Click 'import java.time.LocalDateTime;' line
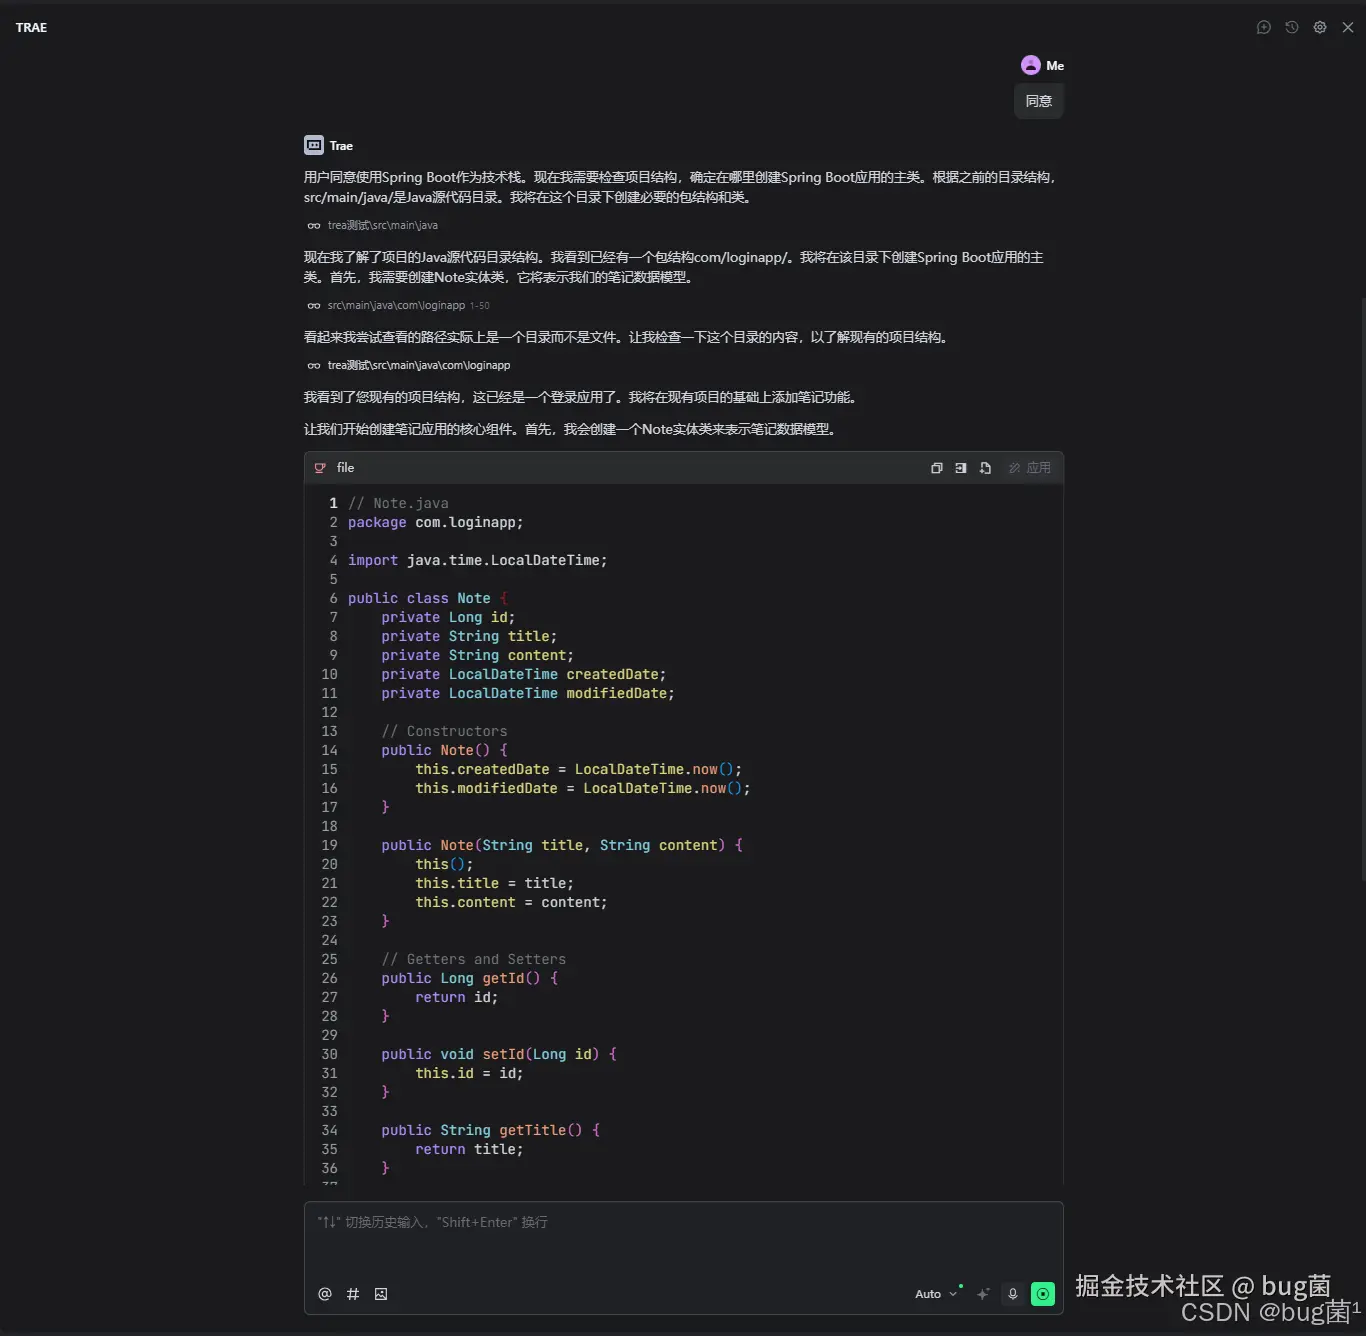Image resolution: width=1366 pixels, height=1336 pixels. 477,561
